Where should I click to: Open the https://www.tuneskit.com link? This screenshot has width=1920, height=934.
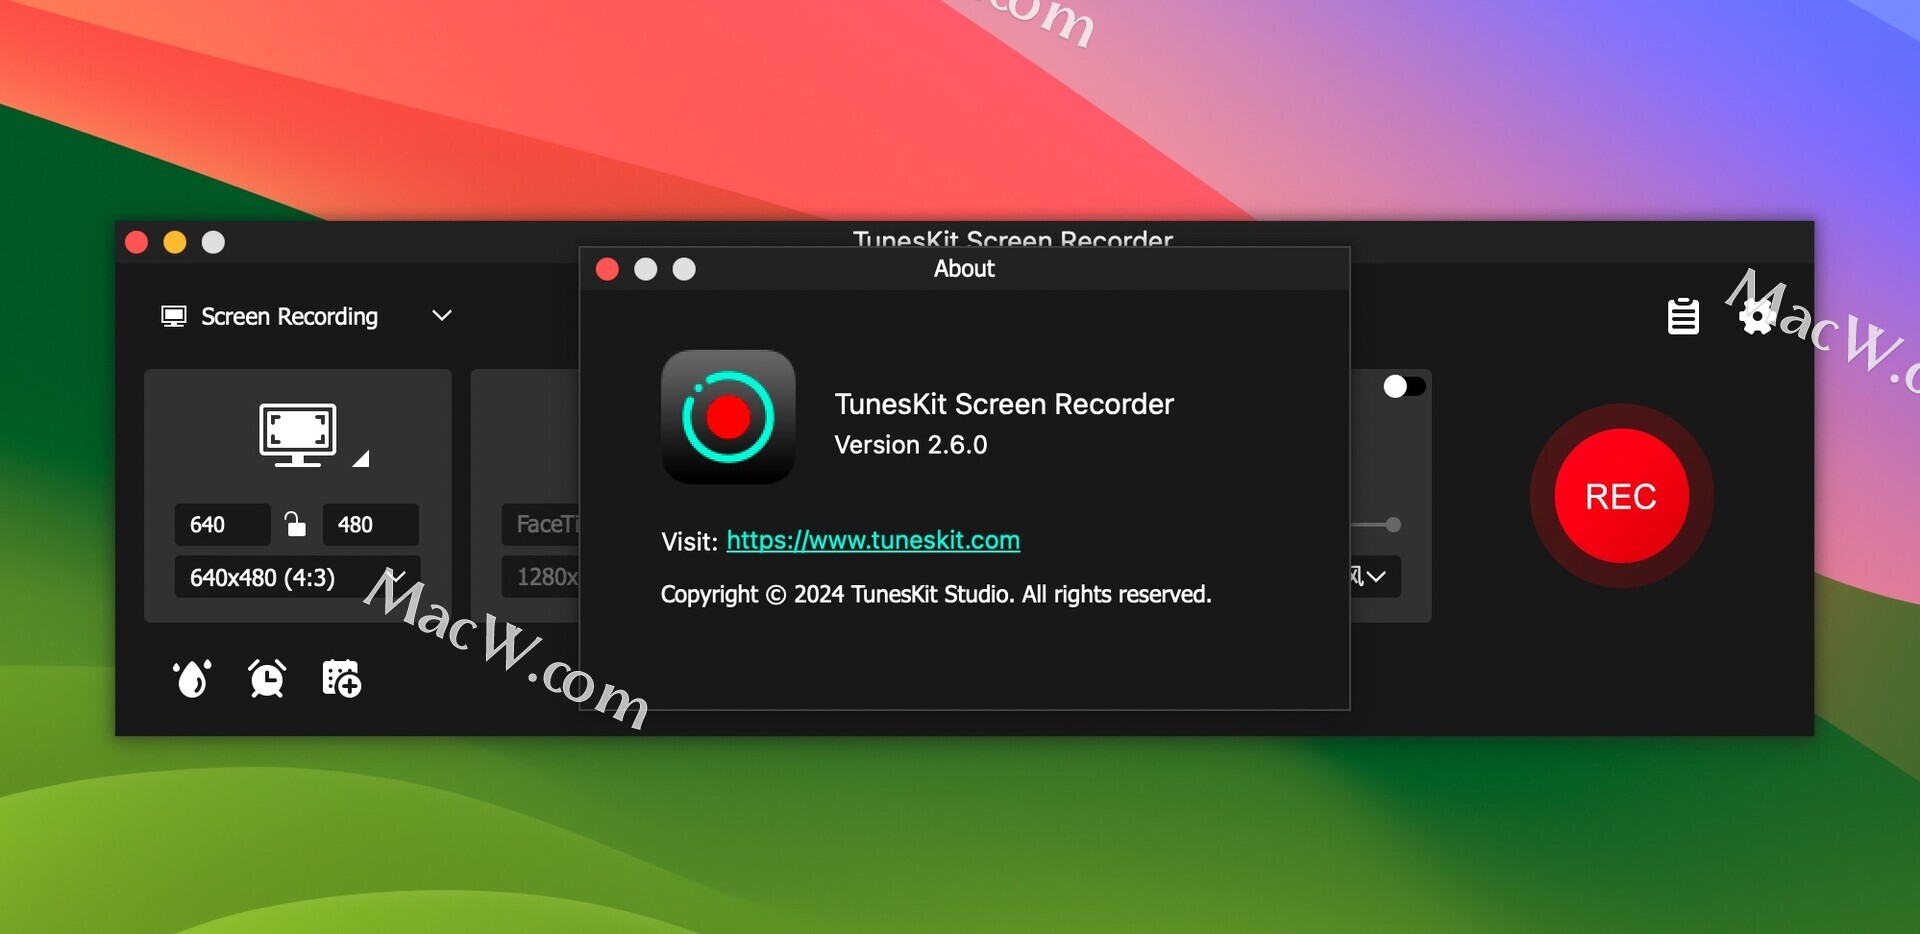click(873, 540)
